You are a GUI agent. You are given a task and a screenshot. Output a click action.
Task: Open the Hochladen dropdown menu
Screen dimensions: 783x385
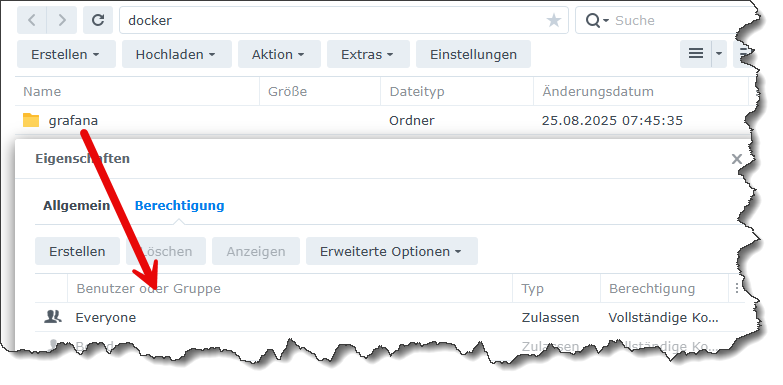(177, 54)
